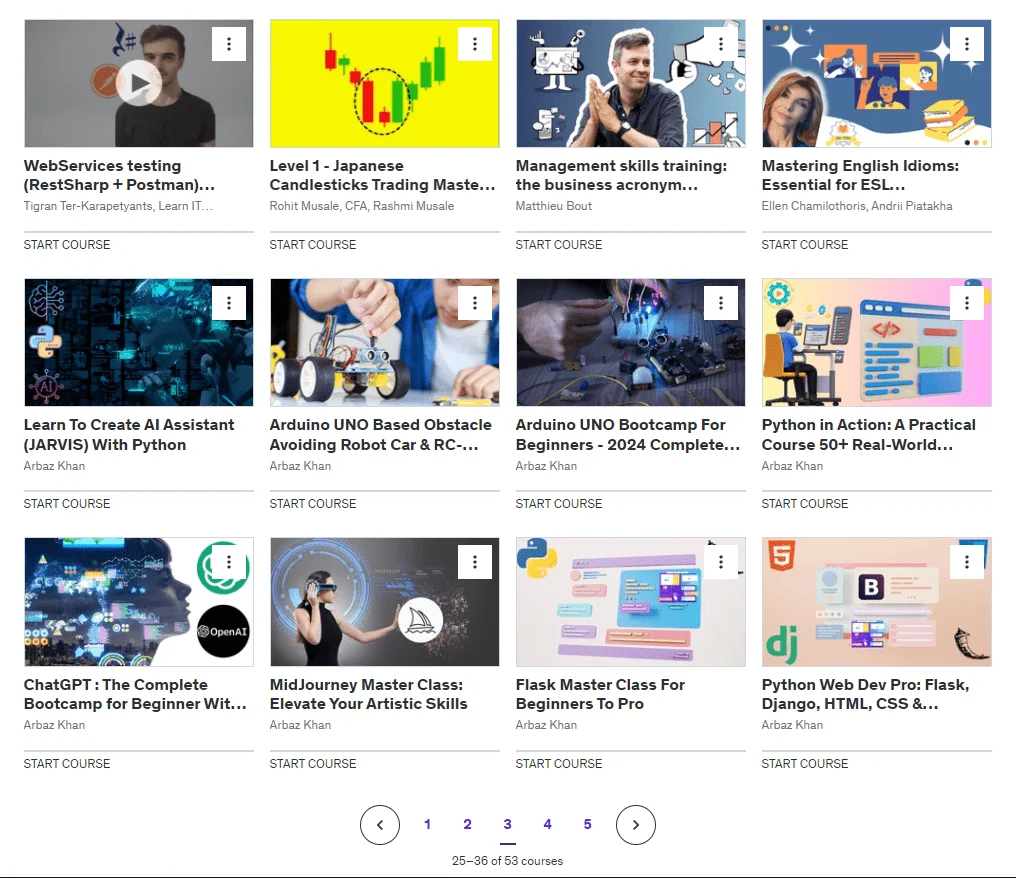
Task: Start the ChatGPT Complete Bootcamp course
Action: [x=67, y=763]
